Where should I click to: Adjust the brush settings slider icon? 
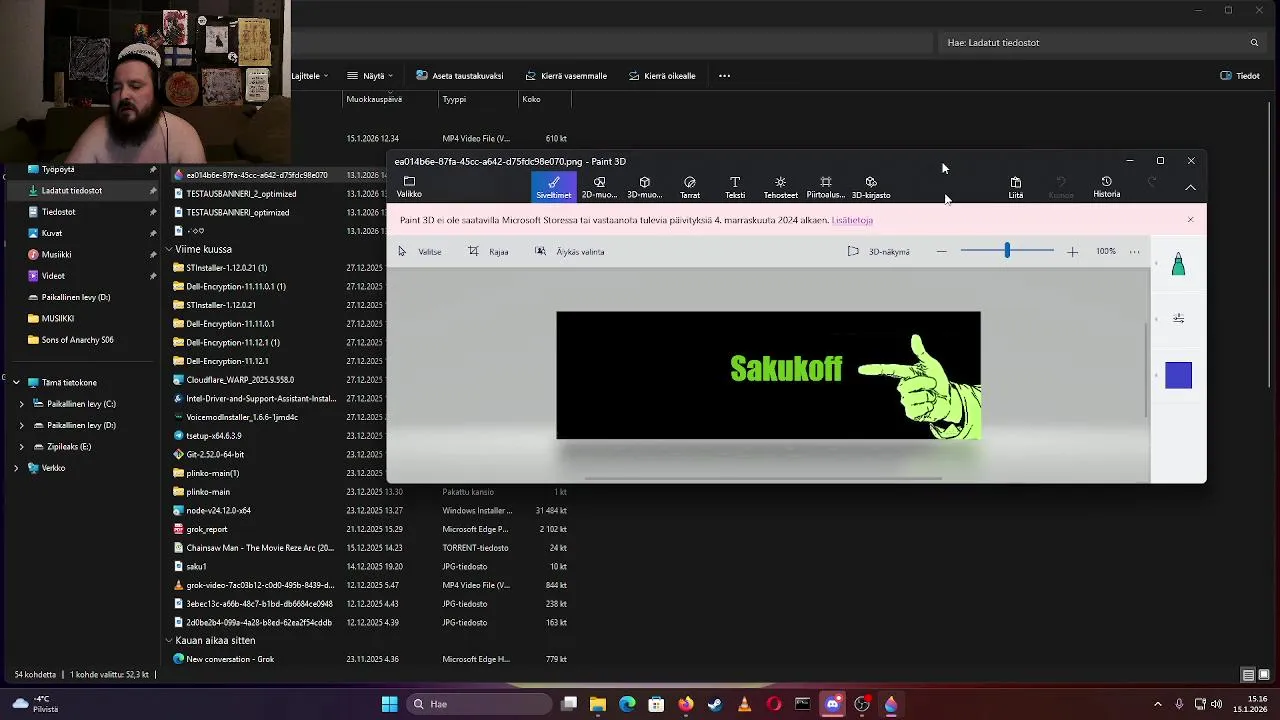pyautogui.click(x=1178, y=318)
